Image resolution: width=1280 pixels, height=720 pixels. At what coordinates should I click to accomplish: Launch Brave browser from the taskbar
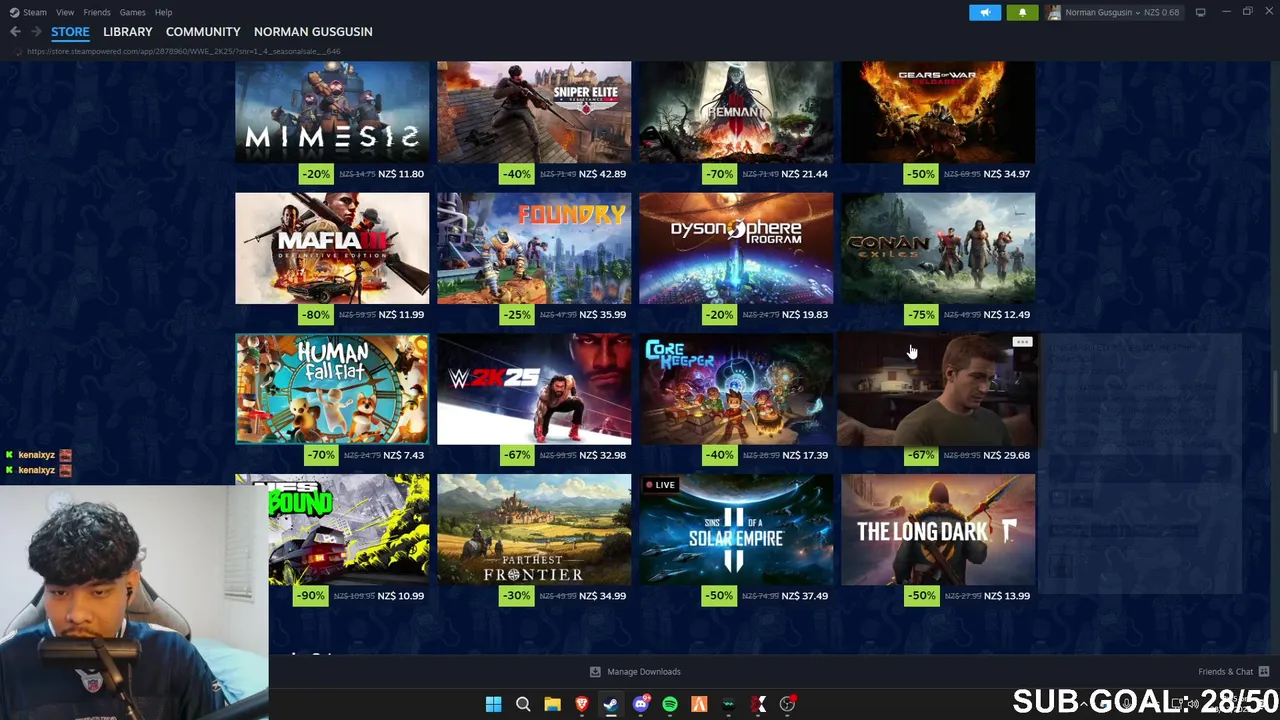pos(581,705)
